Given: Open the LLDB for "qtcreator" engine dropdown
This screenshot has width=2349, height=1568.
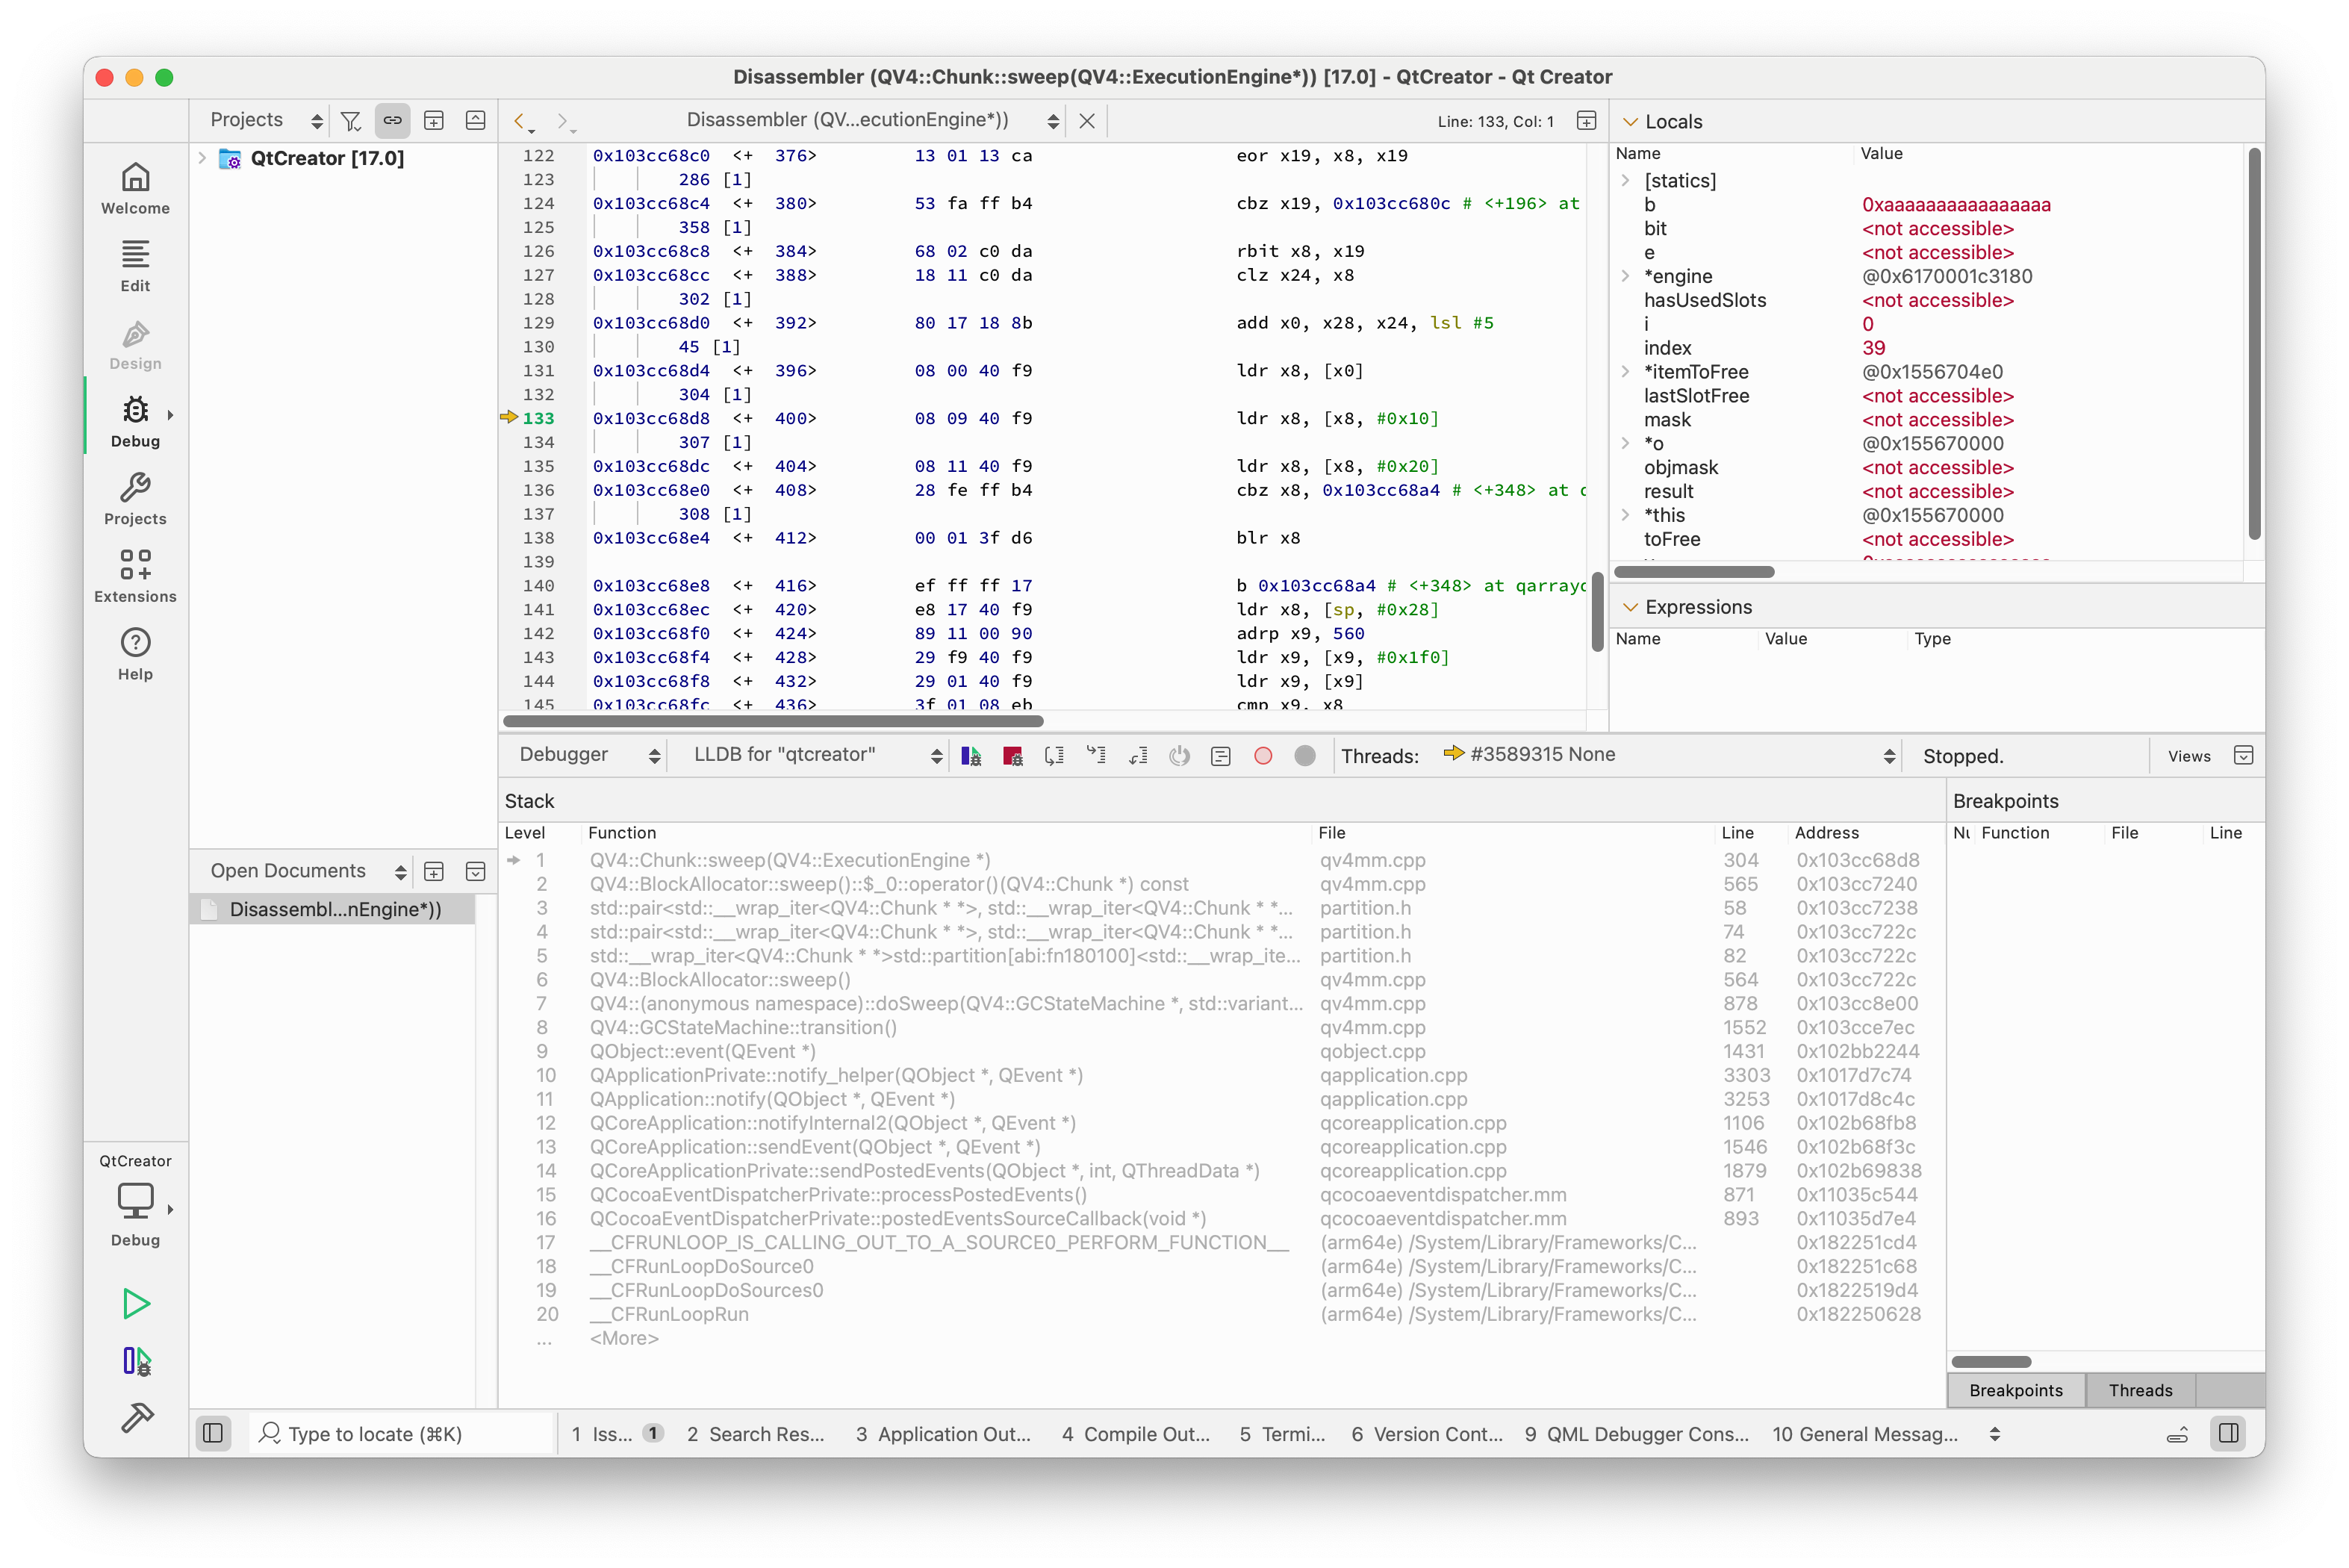Looking at the screenshot, I should (815, 755).
